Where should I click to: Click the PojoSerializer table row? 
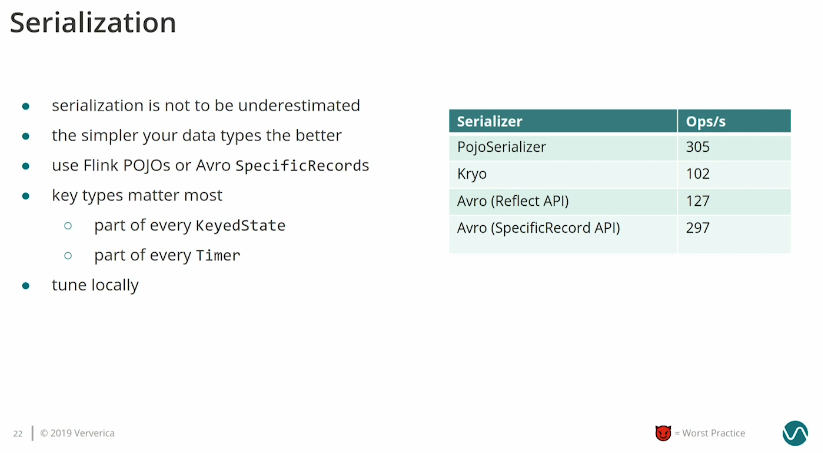pyautogui.click(x=620, y=147)
